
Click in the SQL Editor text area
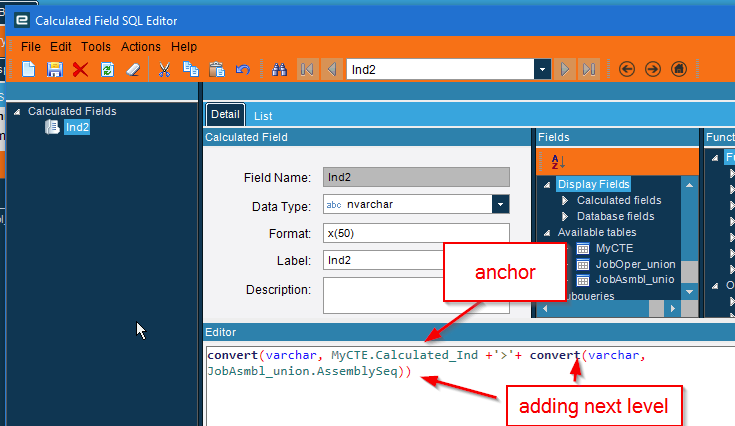click(x=470, y=387)
